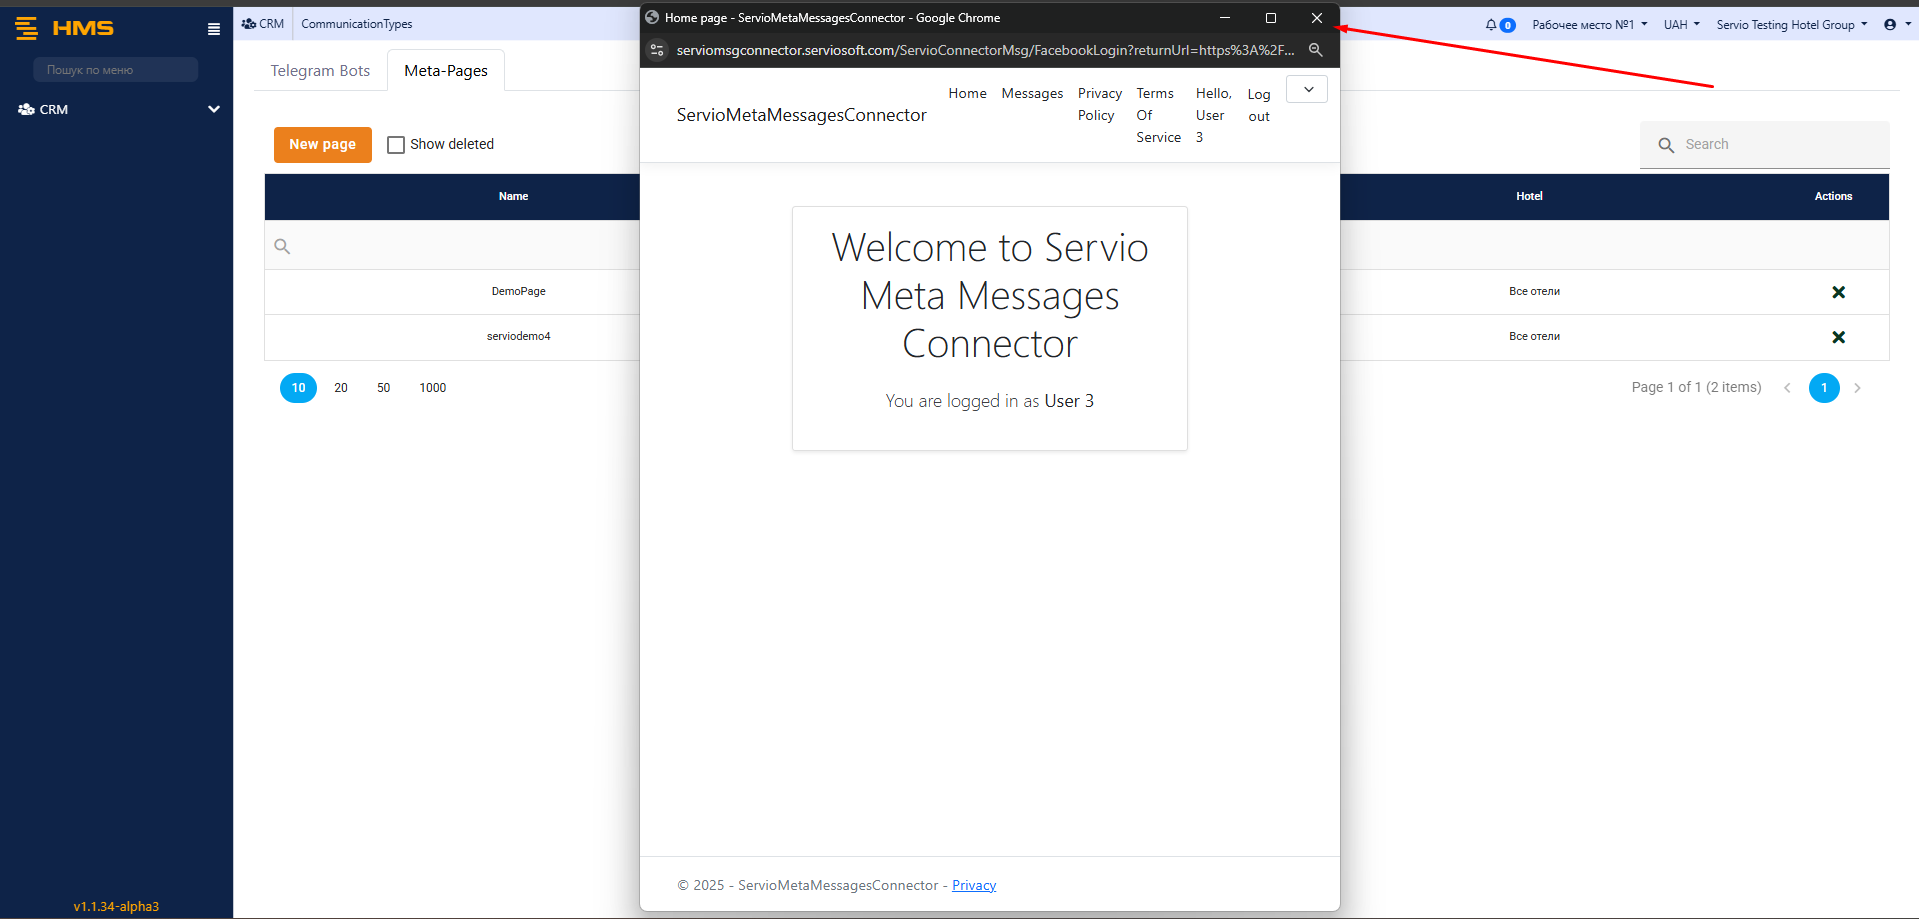Click the Log out link
1919x919 pixels.
1259,105
